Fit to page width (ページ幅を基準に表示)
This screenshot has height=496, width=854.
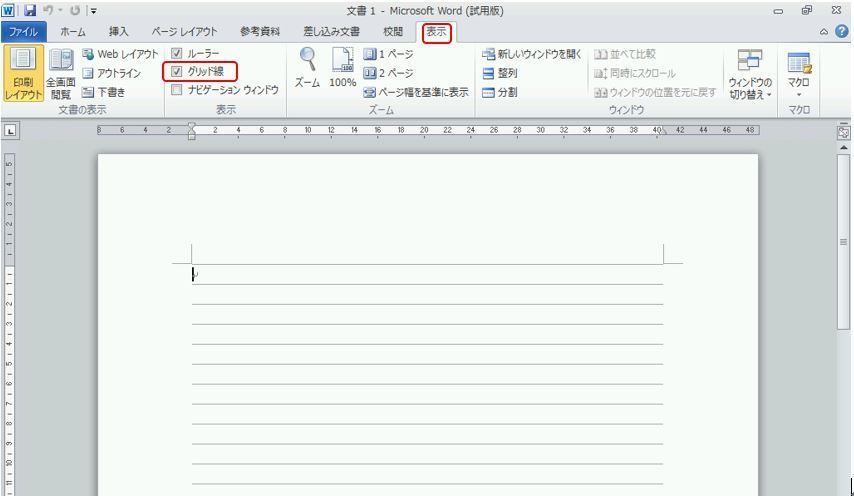[416, 92]
